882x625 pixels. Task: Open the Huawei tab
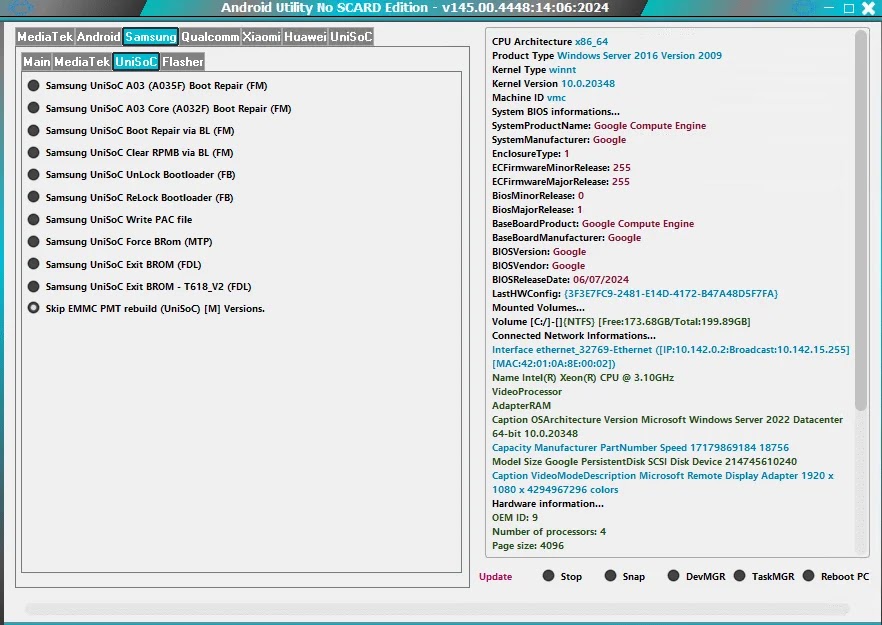(305, 37)
